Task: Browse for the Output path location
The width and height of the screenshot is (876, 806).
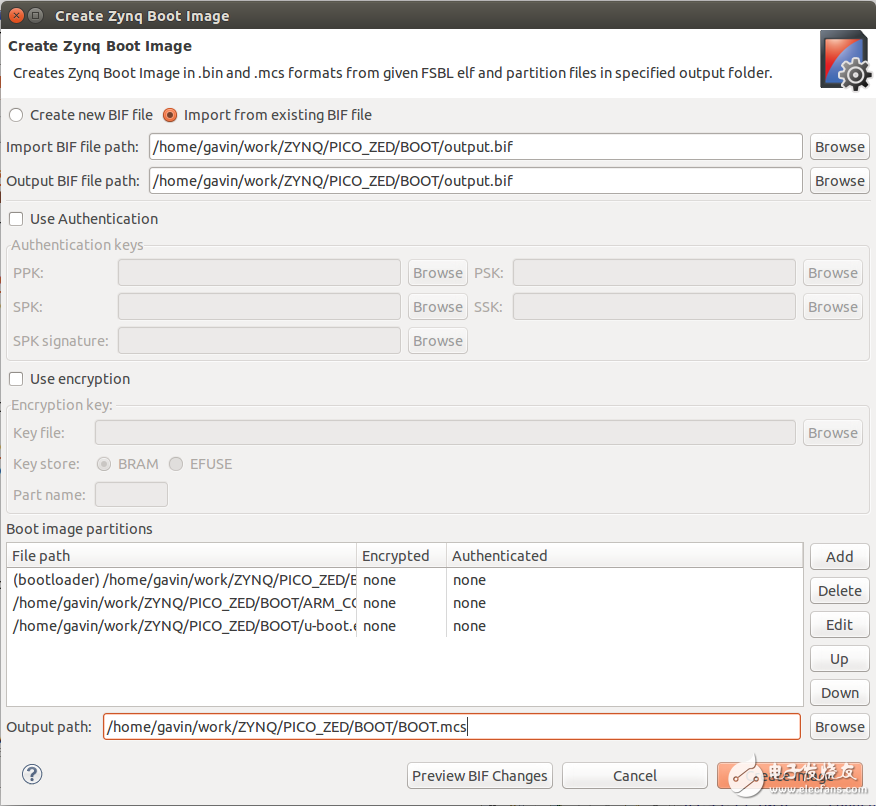Action: click(x=839, y=727)
